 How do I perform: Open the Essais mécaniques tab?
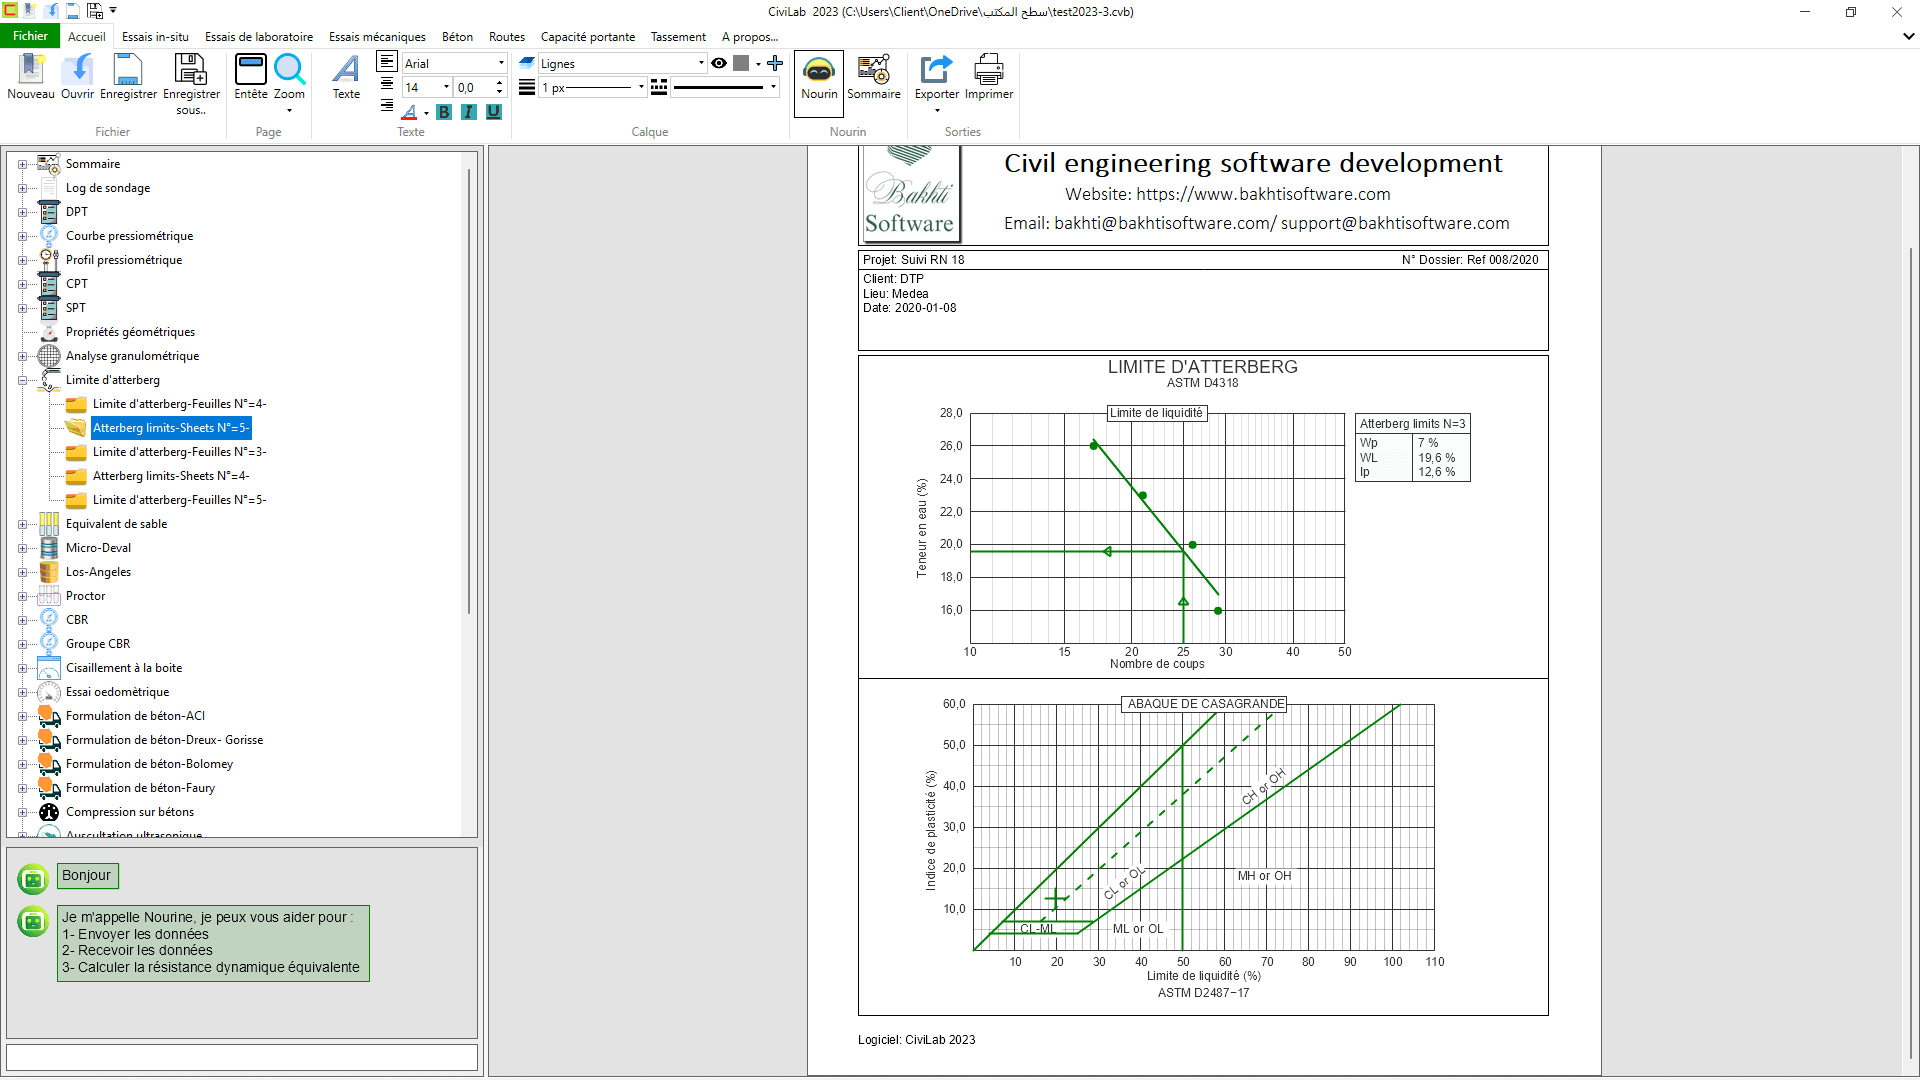point(377,37)
